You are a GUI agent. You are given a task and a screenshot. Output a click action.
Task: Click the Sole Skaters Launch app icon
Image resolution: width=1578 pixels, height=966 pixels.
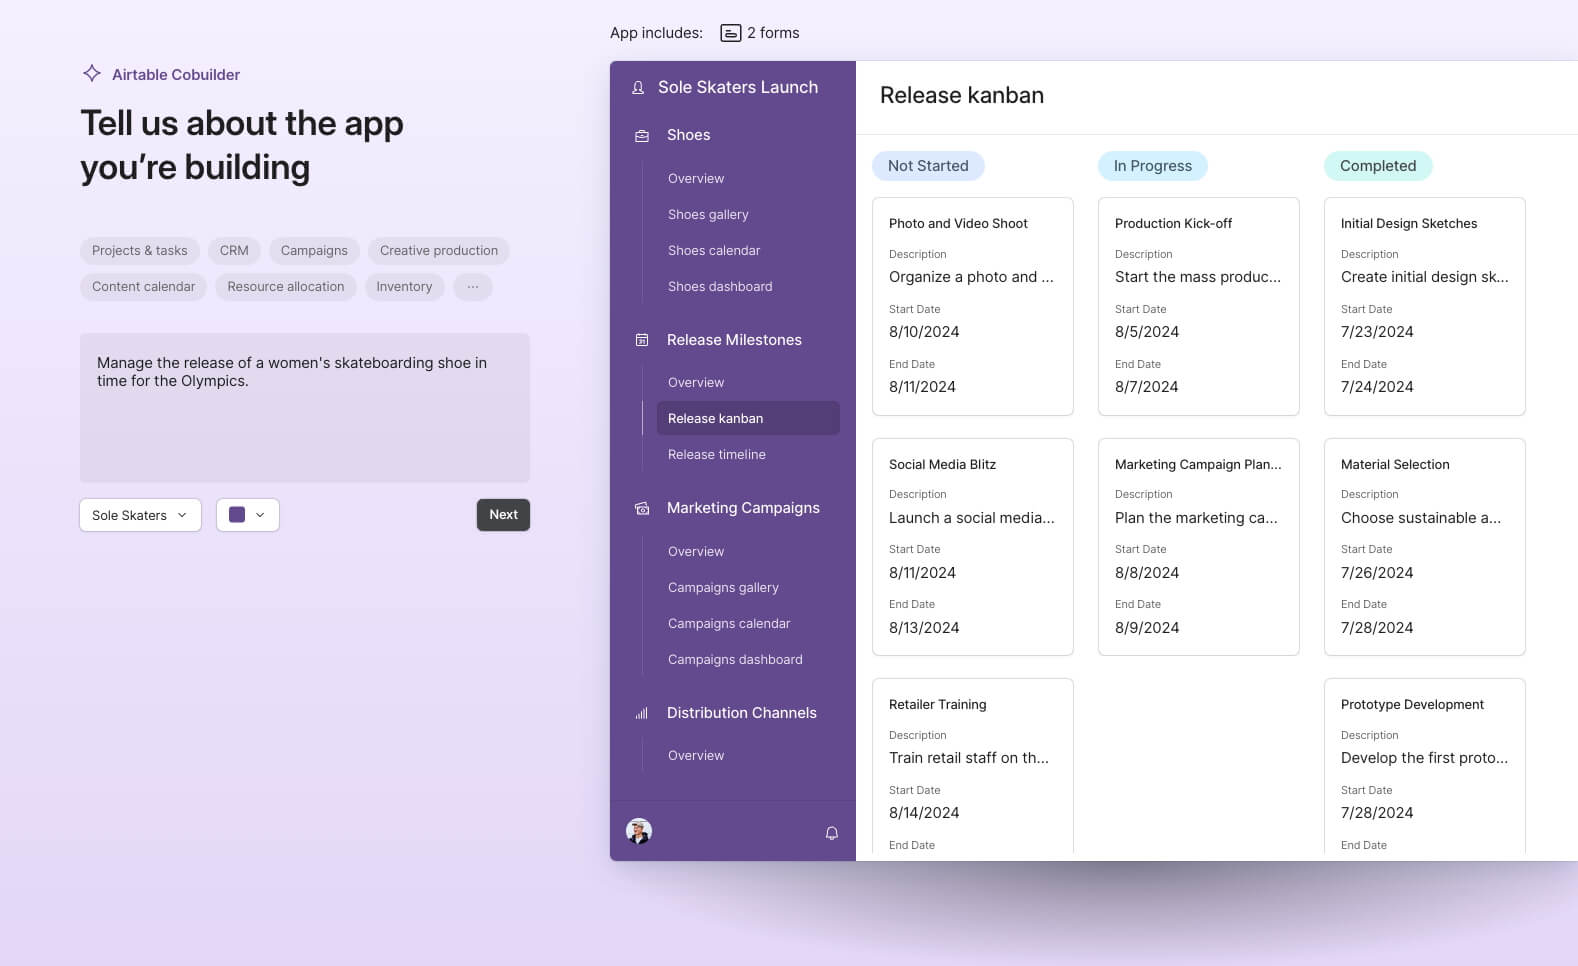[x=638, y=88]
